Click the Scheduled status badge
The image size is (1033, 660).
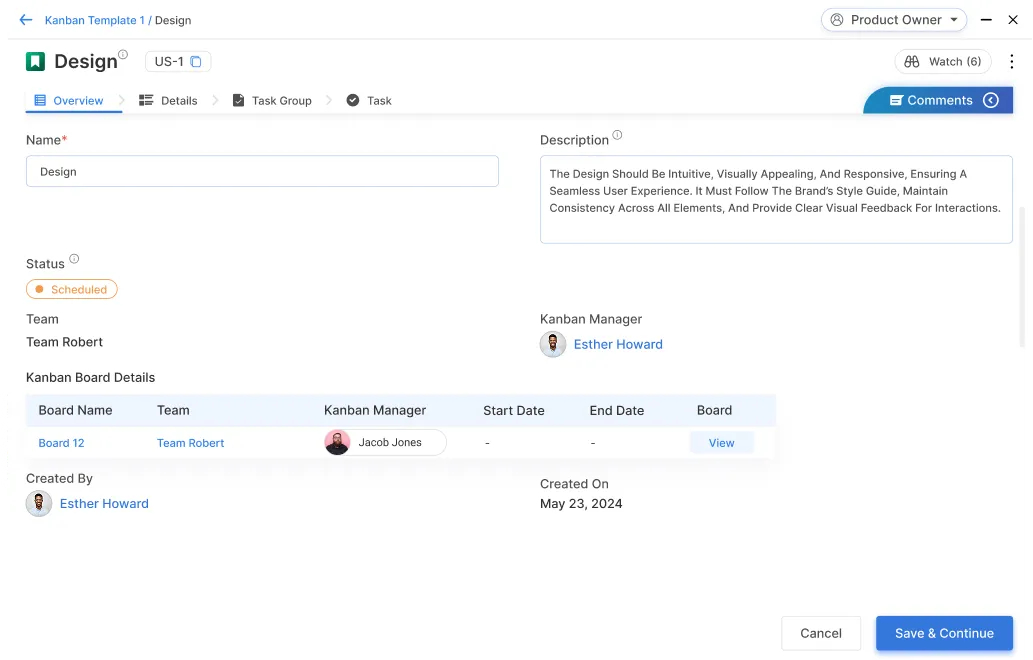tap(71, 289)
